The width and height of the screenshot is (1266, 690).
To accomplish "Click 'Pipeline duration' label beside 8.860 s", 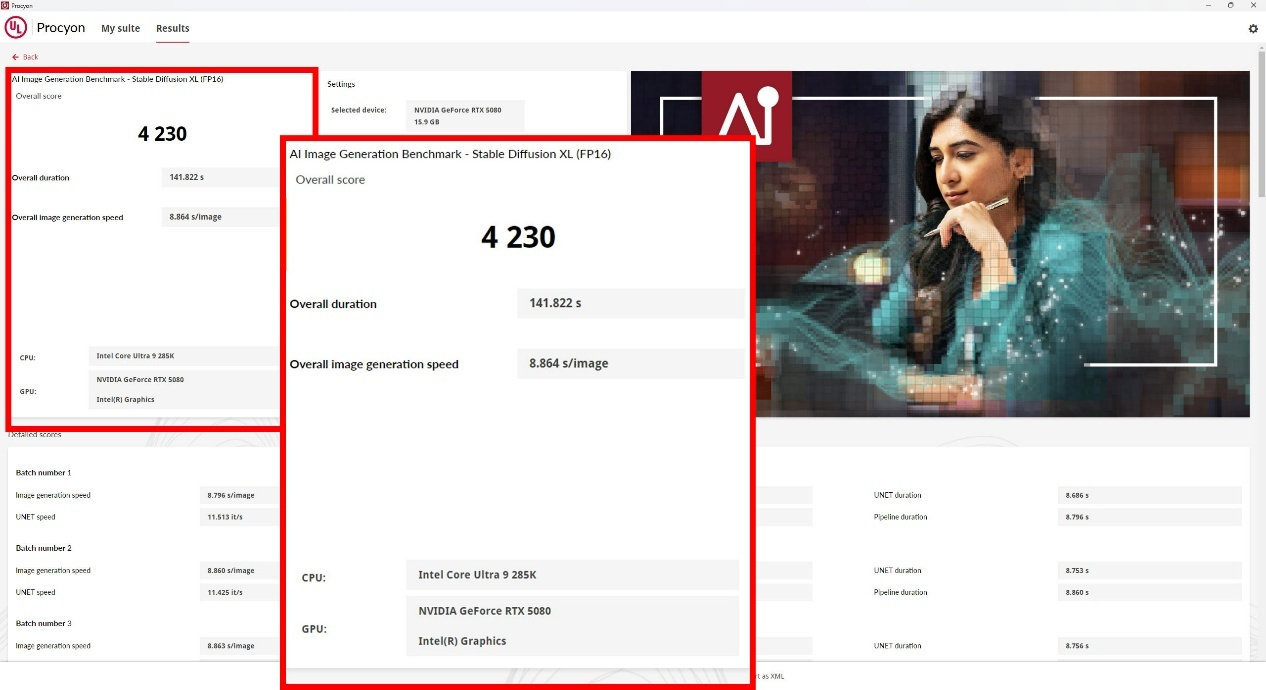I will [900, 592].
